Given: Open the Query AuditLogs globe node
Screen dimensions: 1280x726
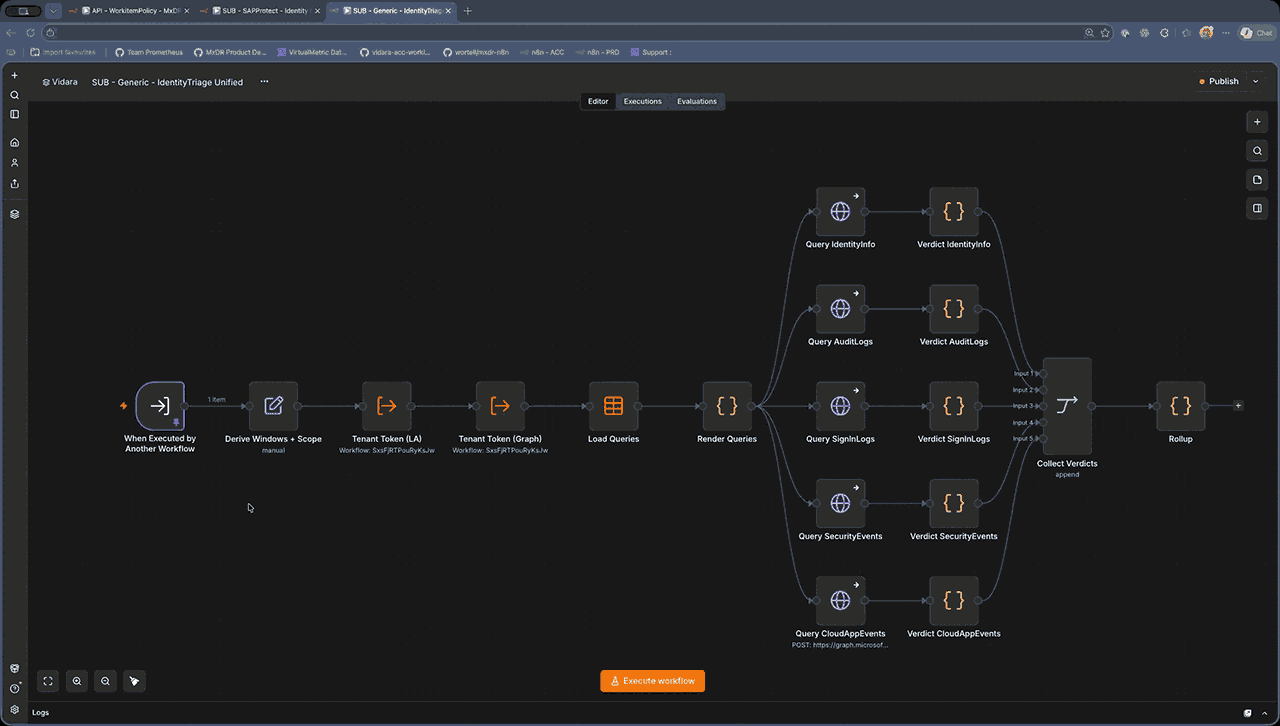Looking at the screenshot, I should (840, 309).
